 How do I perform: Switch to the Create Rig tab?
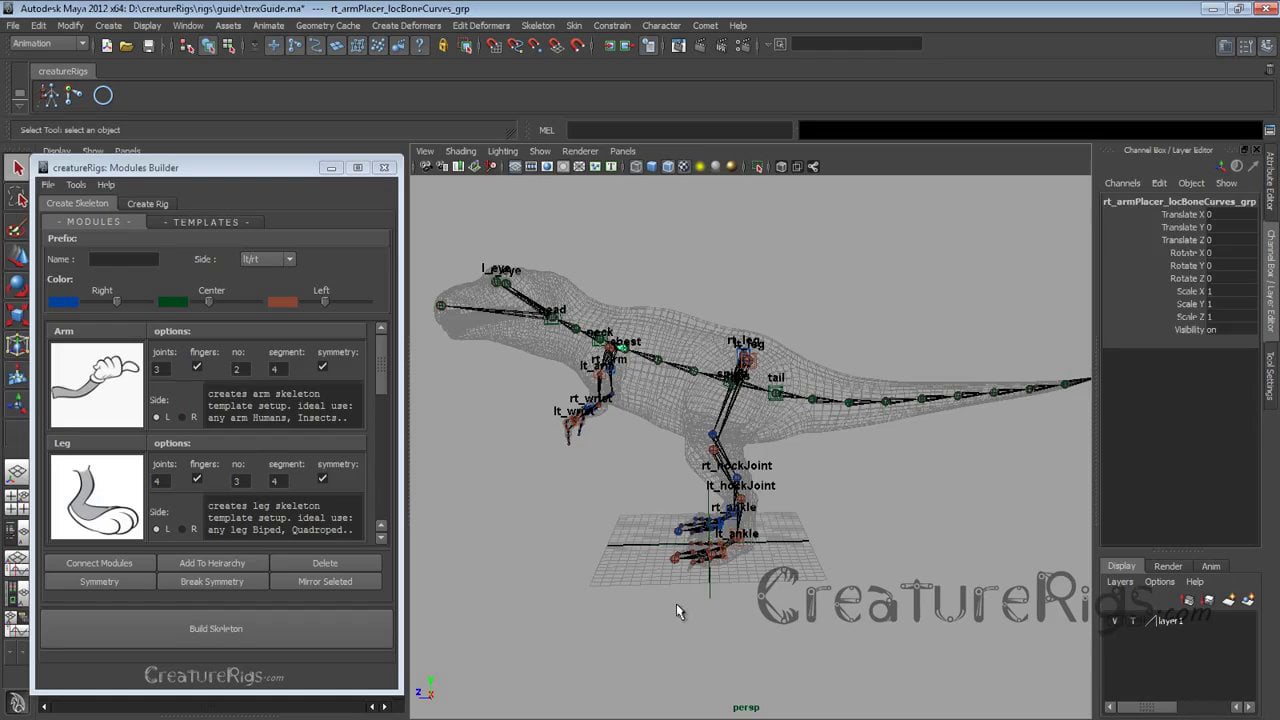tap(147, 204)
